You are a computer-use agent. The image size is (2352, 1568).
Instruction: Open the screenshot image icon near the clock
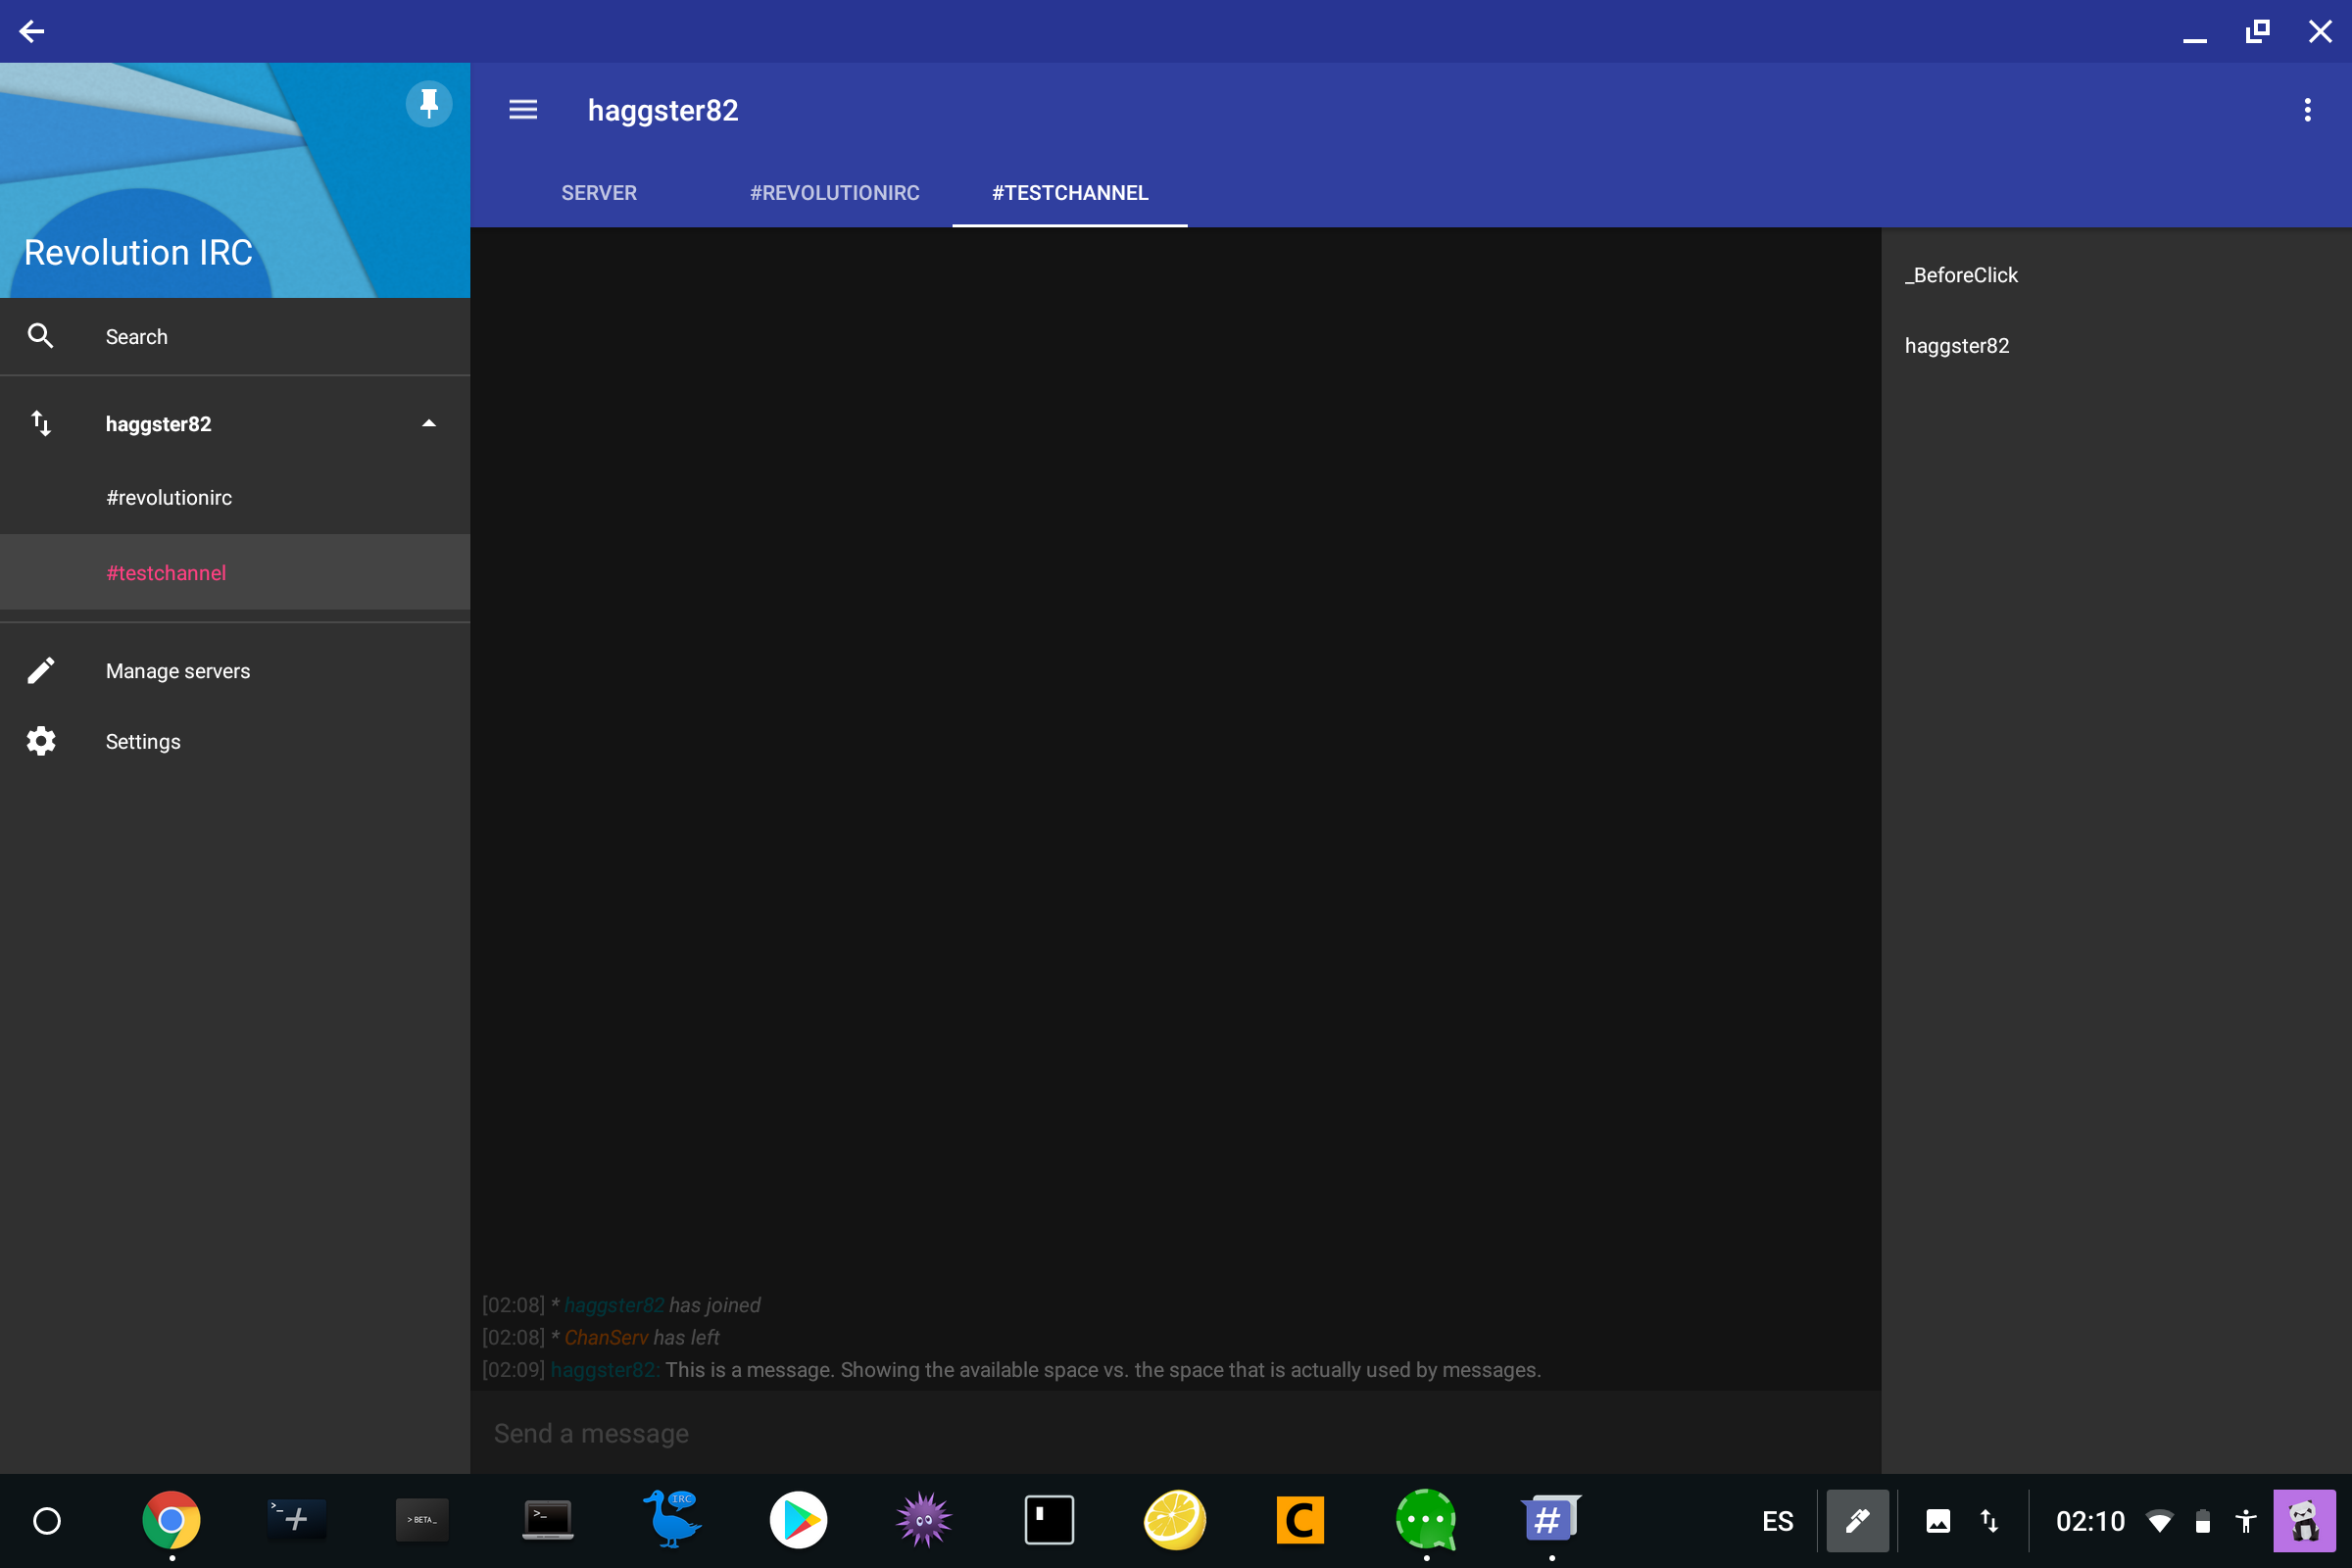[x=1938, y=1520]
